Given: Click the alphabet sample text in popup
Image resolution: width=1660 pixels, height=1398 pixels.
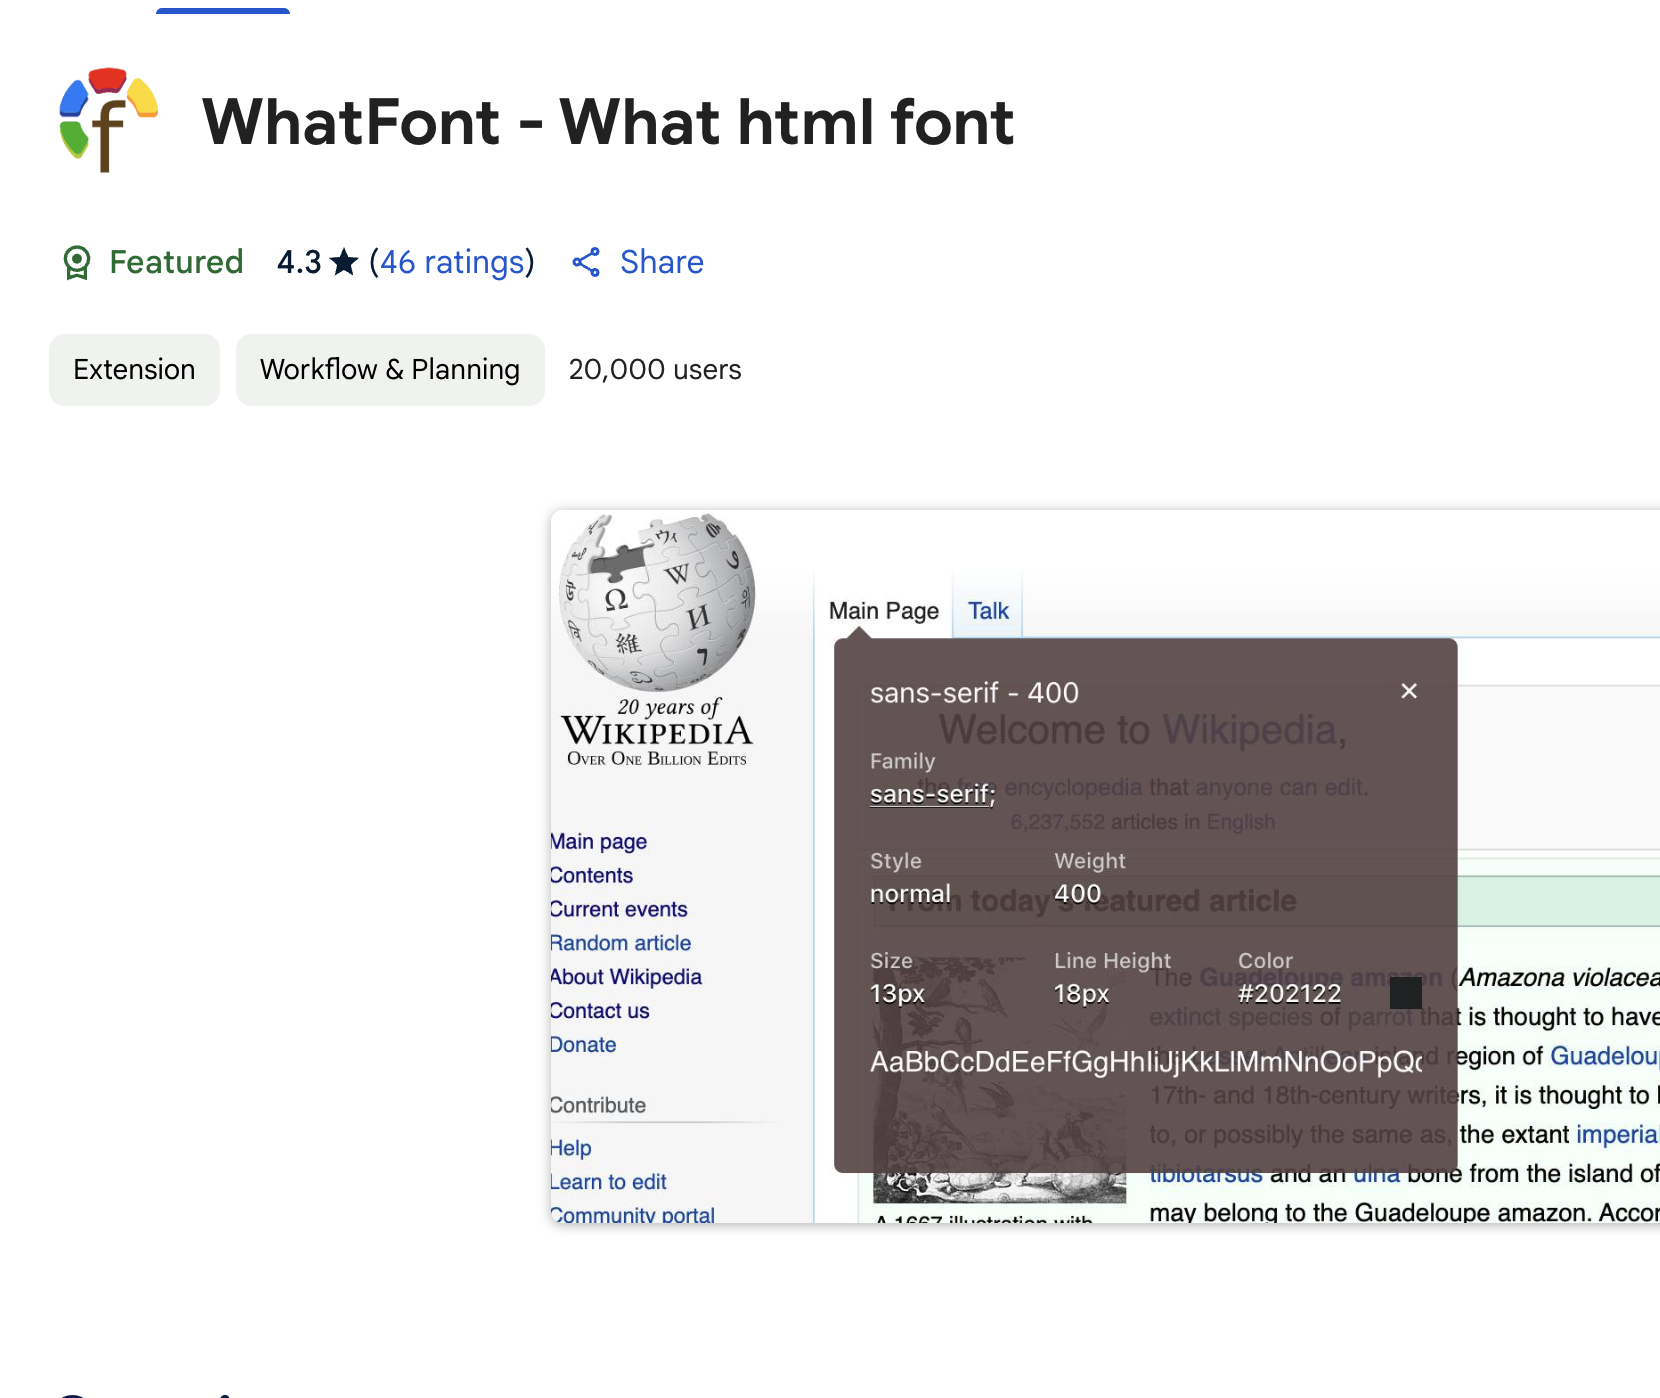Looking at the screenshot, I should 1146,1062.
